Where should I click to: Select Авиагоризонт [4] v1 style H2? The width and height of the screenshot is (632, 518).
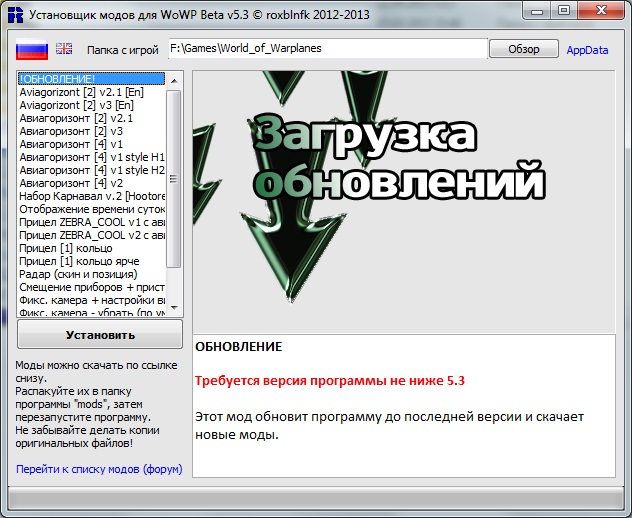[x=91, y=170]
